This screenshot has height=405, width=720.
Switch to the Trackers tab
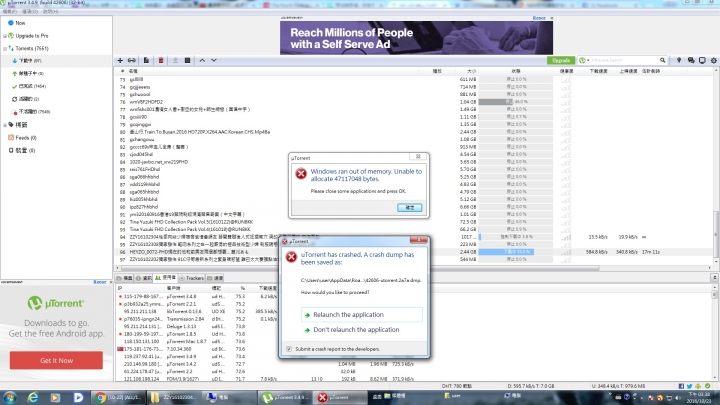[x=191, y=278]
